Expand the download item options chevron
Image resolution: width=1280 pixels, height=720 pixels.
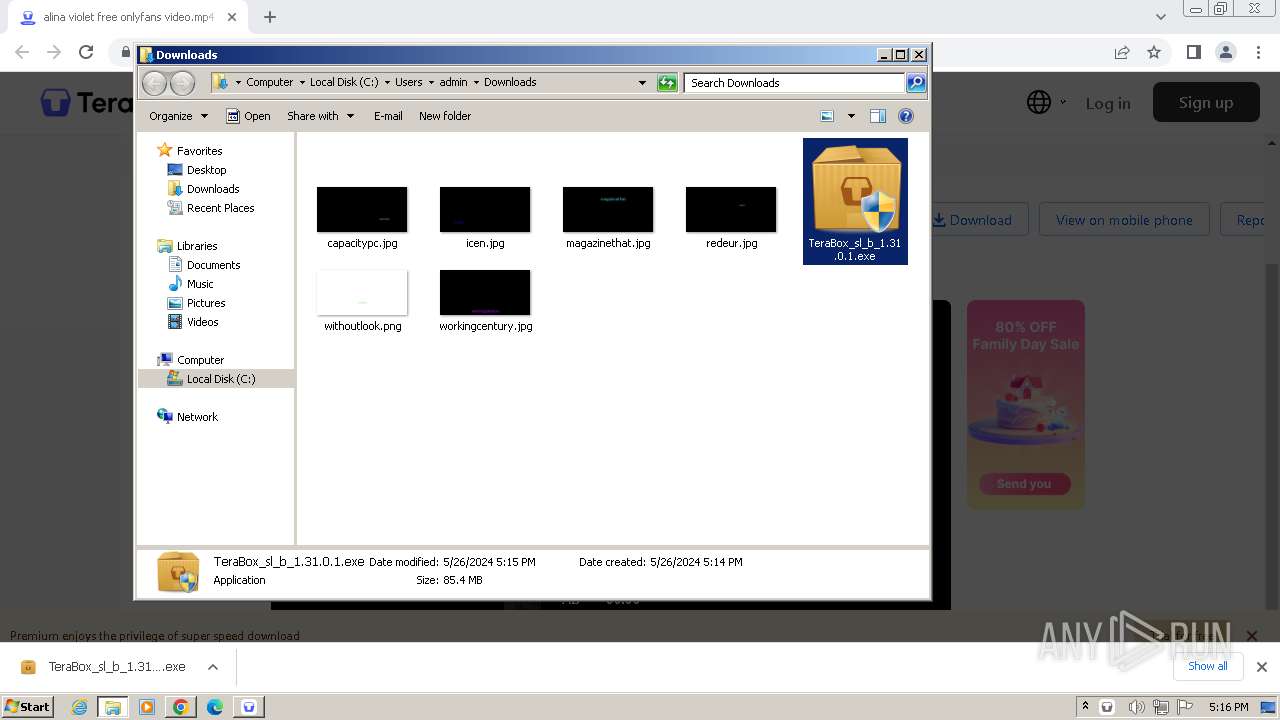click(x=213, y=667)
